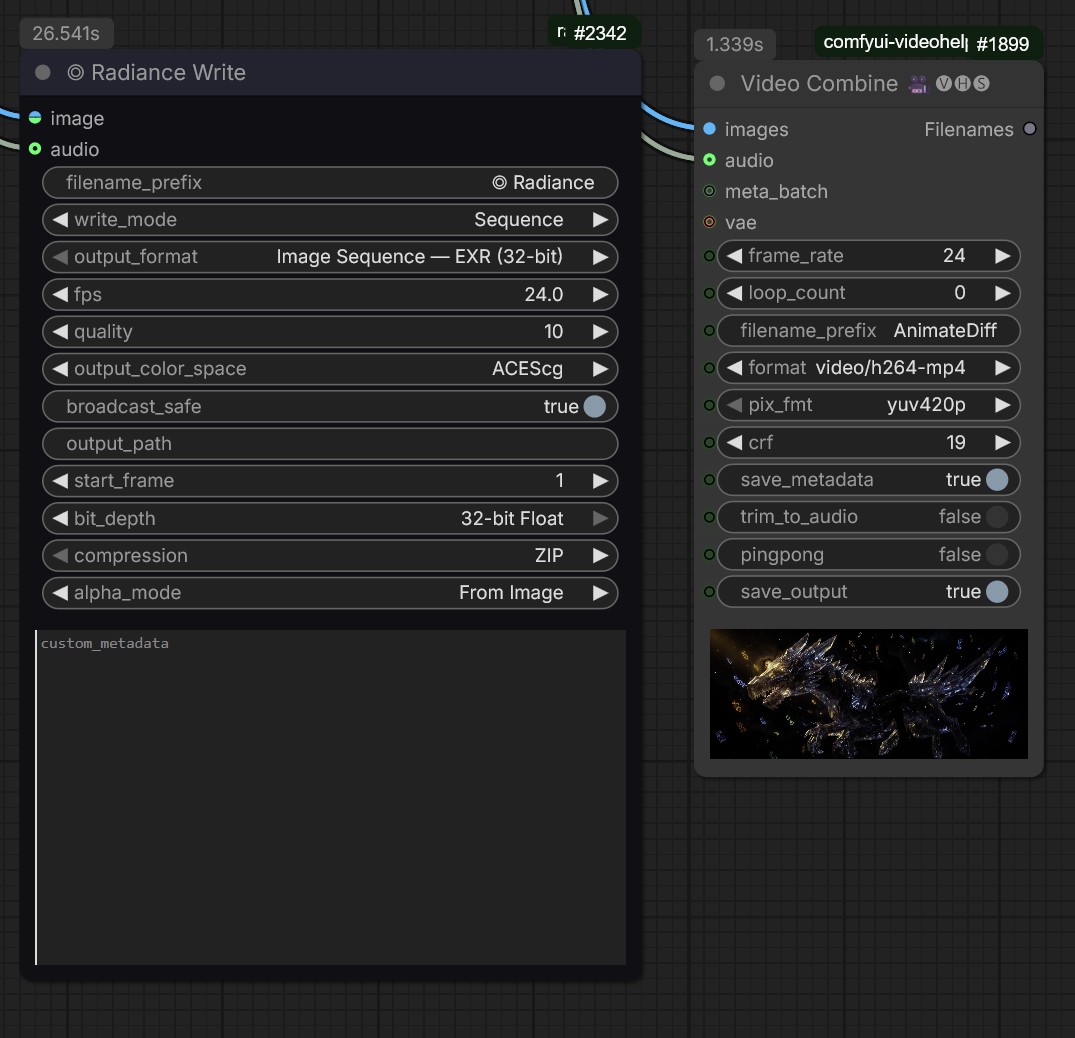Disable save_output toggle
Image resolution: width=1075 pixels, height=1038 pixels.
coord(997,592)
